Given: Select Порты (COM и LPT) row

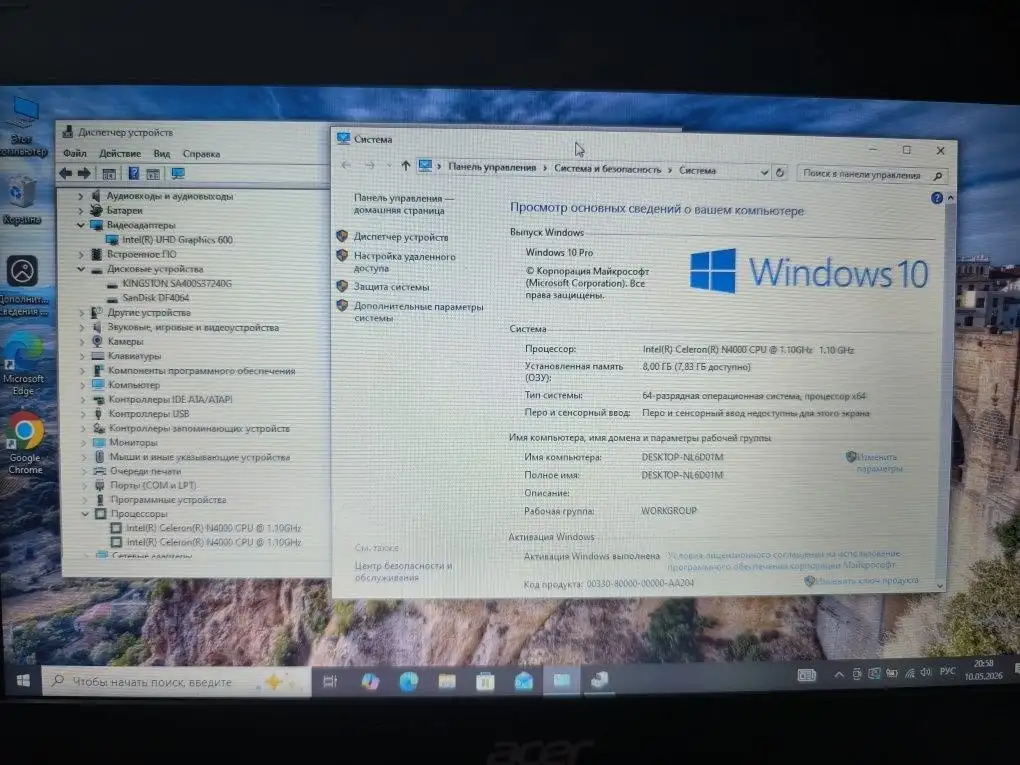Looking at the screenshot, I should (x=153, y=485).
